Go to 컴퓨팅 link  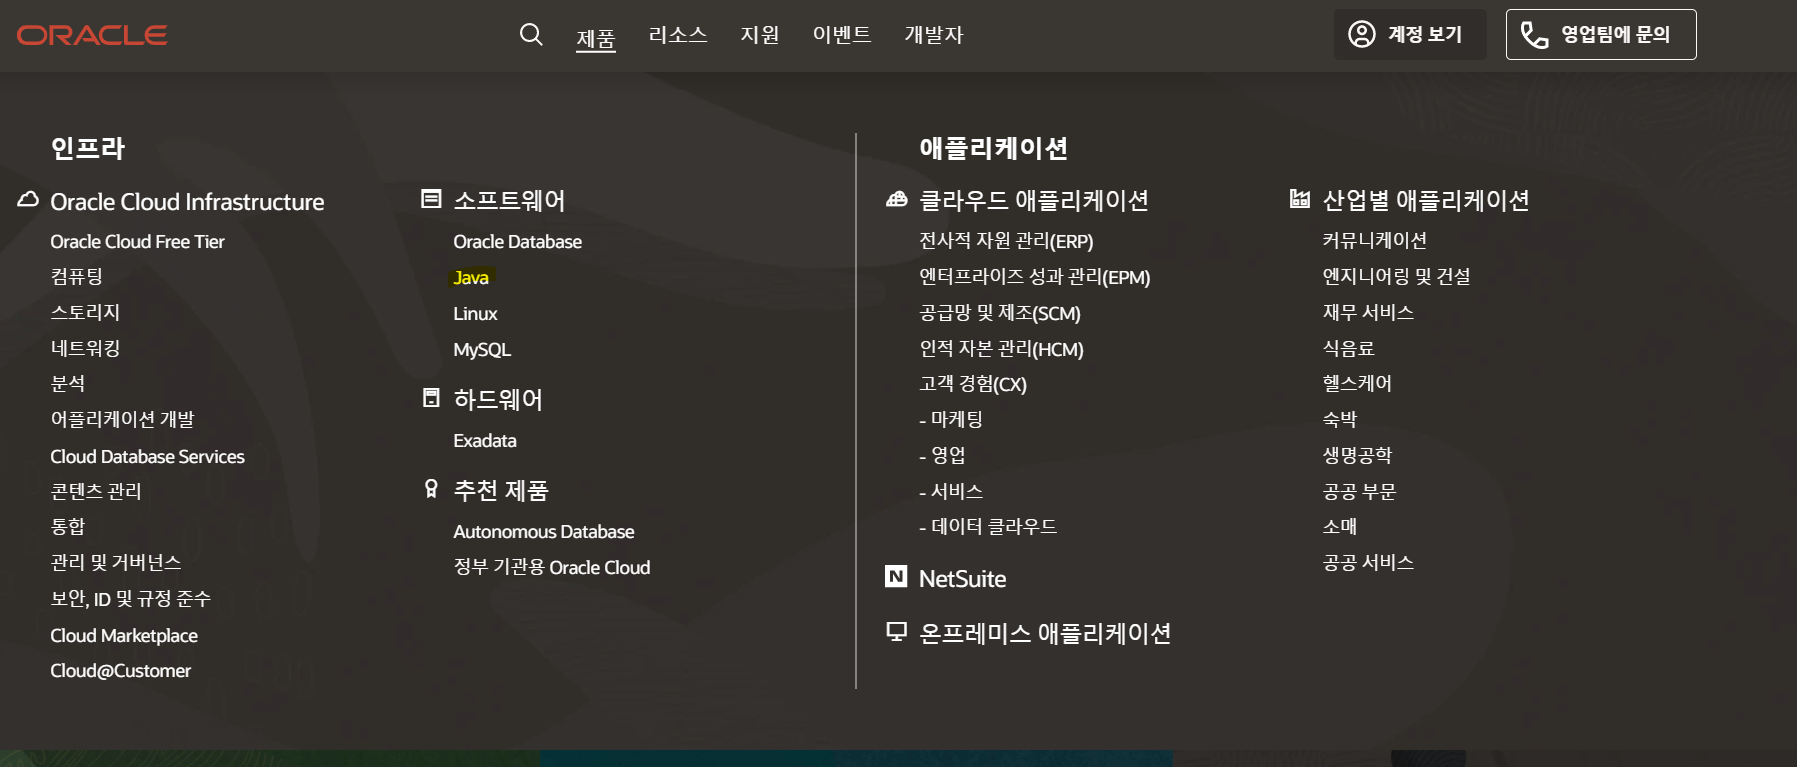coord(76,277)
